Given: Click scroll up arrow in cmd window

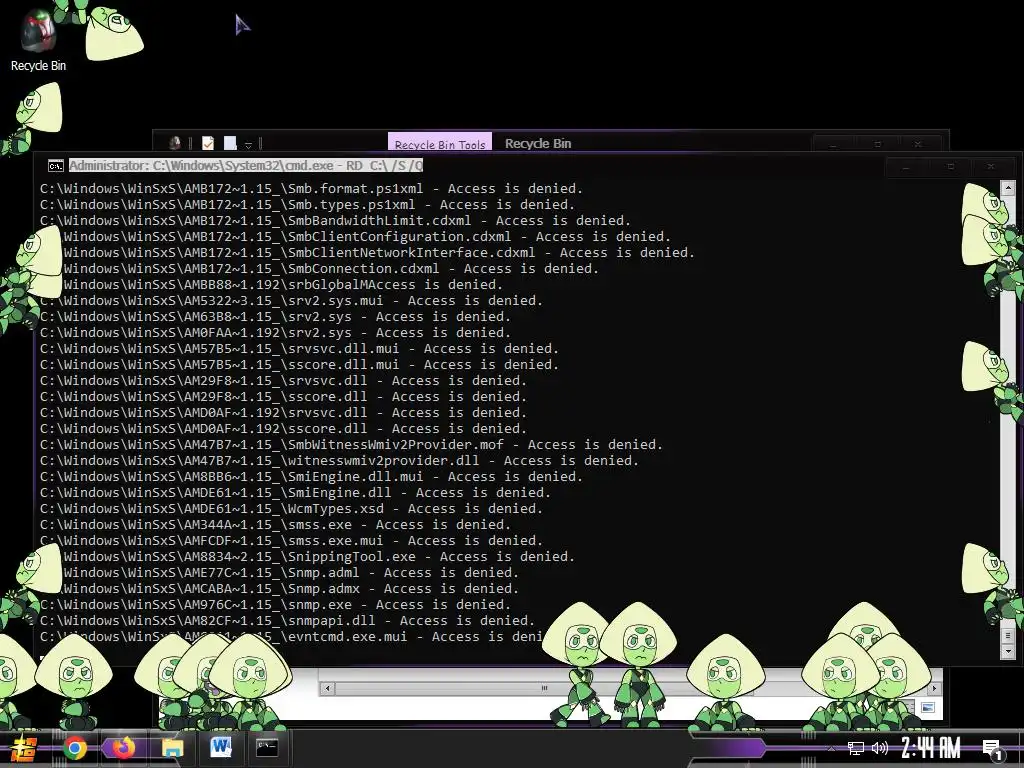Looking at the screenshot, I should (1008, 190).
